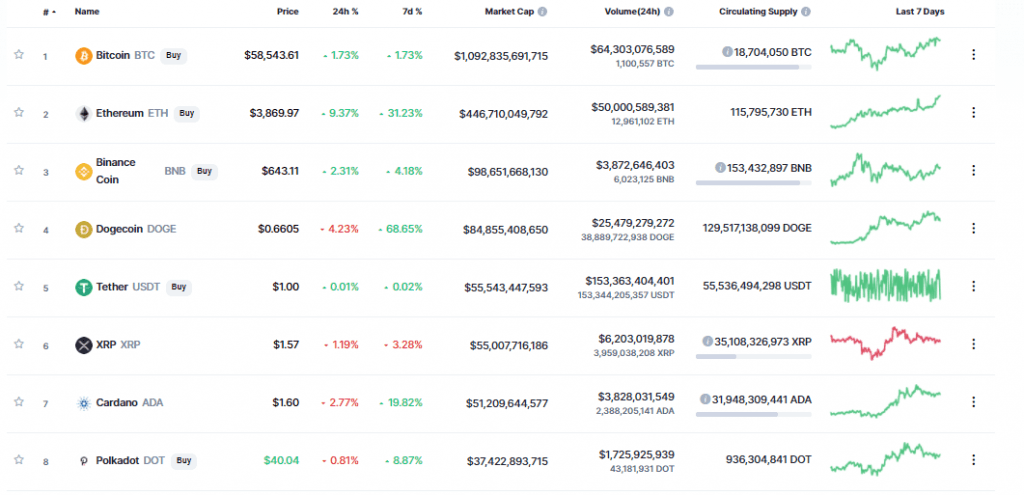The width and height of the screenshot is (1024, 495).
Task: Toggle the watchlist star for Dogecoin
Action: click(x=18, y=229)
